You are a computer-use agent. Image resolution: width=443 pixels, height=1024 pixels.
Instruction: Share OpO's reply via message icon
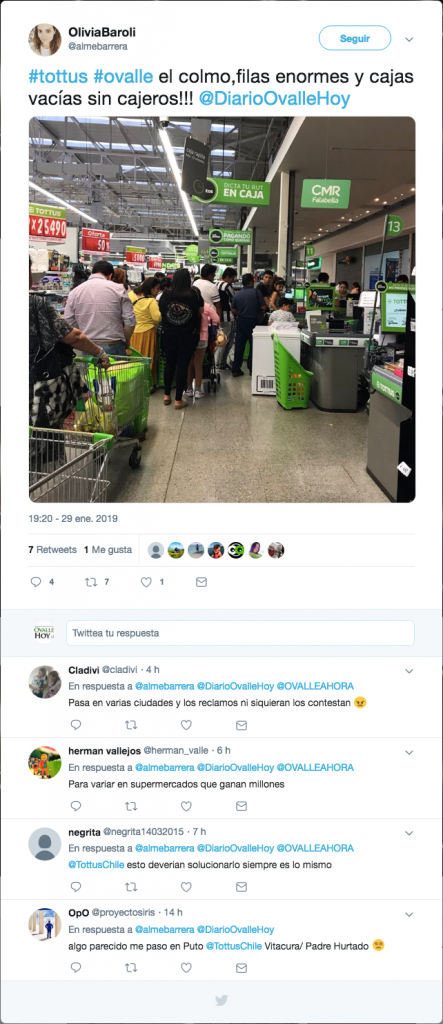(241, 968)
